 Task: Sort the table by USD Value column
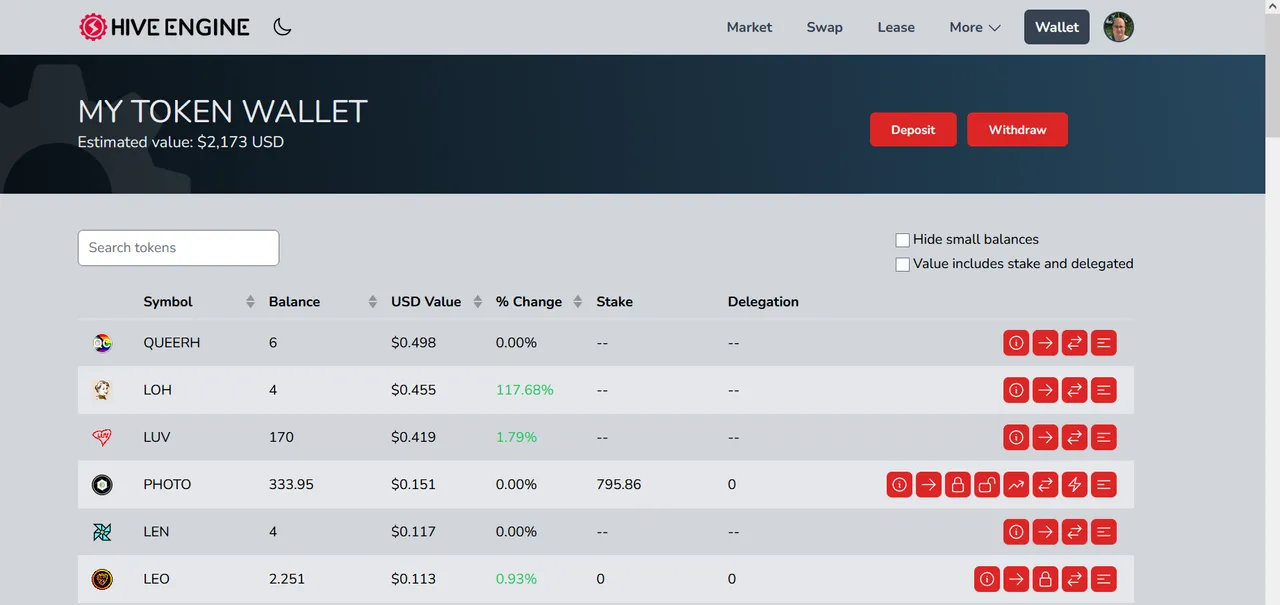coord(478,302)
